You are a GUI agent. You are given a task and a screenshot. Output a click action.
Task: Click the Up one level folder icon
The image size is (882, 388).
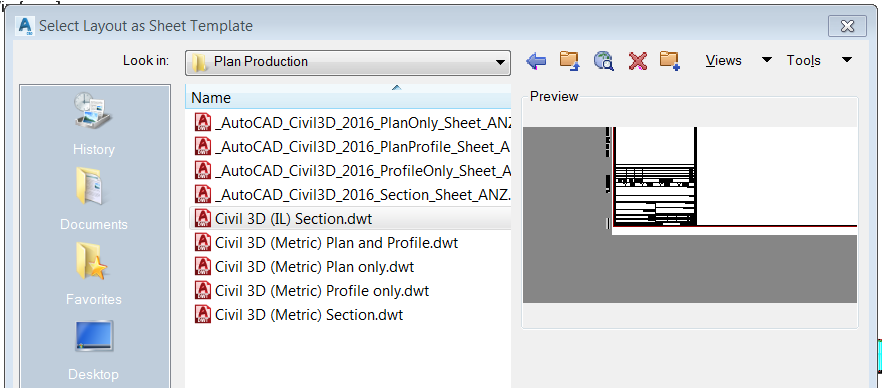coord(569,61)
